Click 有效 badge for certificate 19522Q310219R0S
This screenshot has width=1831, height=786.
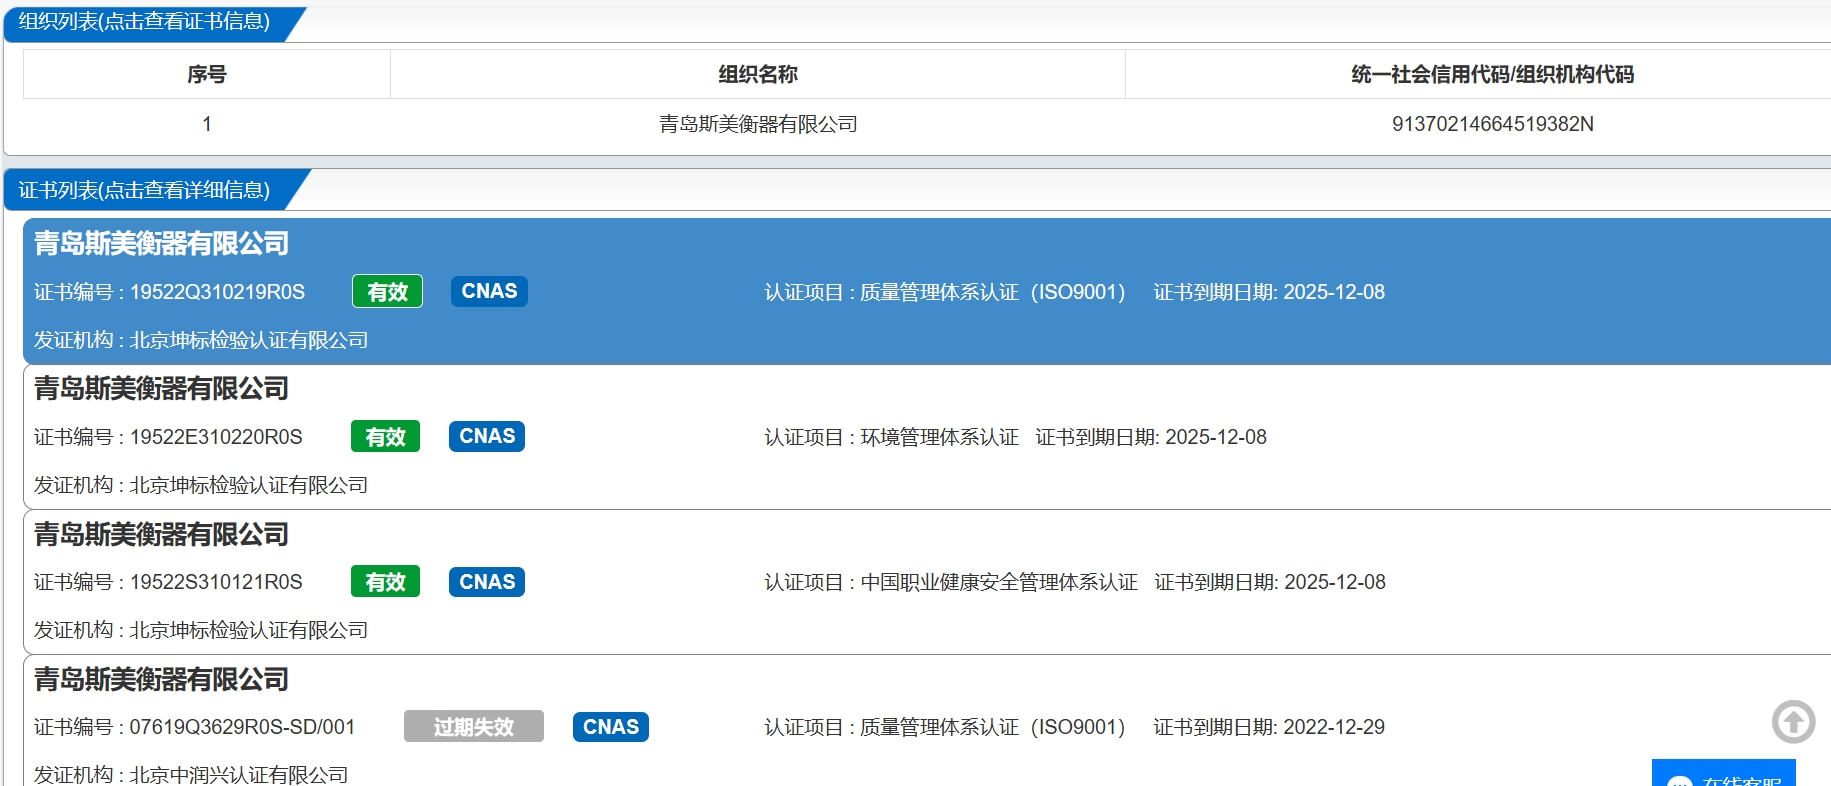tap(387, 291)
